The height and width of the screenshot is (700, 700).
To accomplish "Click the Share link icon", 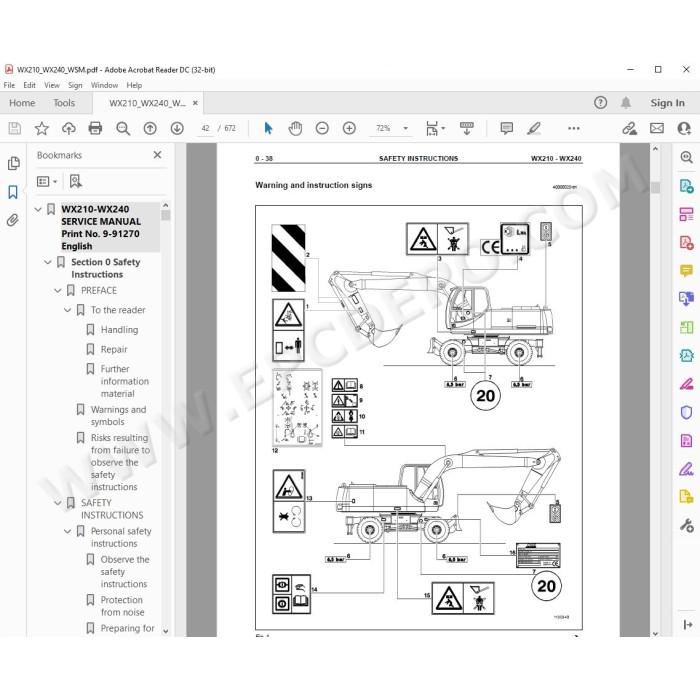I will [629, 129].
